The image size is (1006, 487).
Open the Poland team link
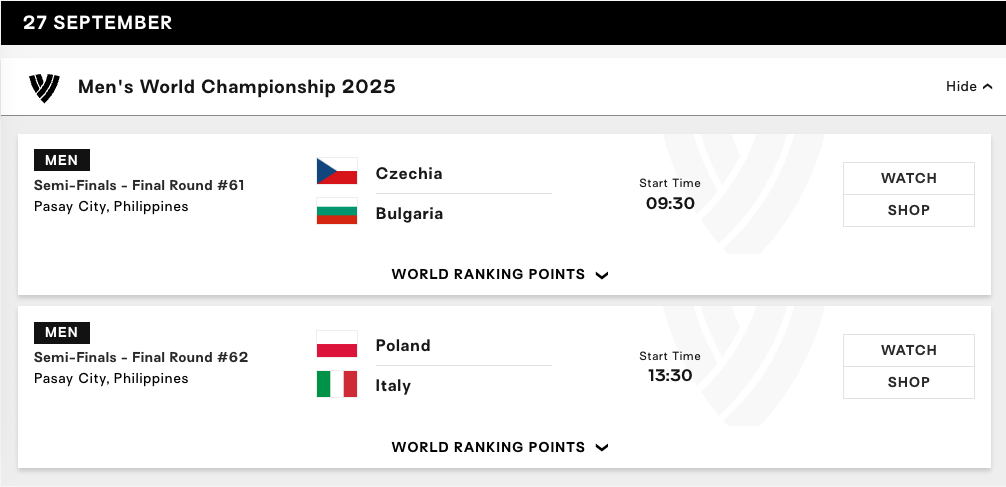(403, 346)
